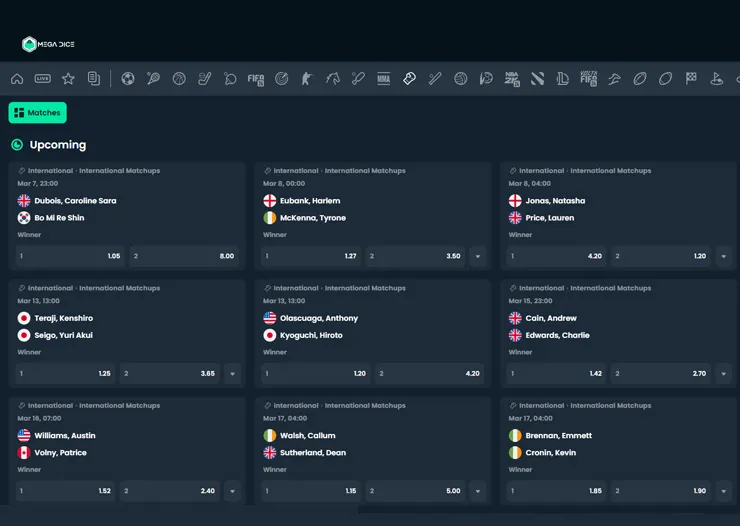Bet on Kyoguchi at odds 4.20
740x526 pixels.
[430, 374]
